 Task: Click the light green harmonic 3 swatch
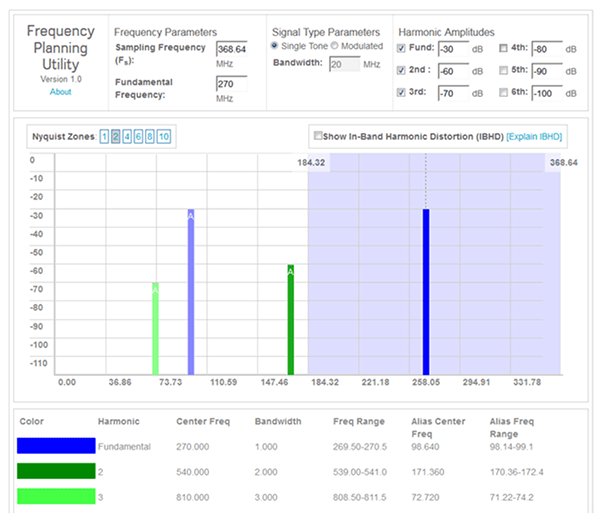56,496
